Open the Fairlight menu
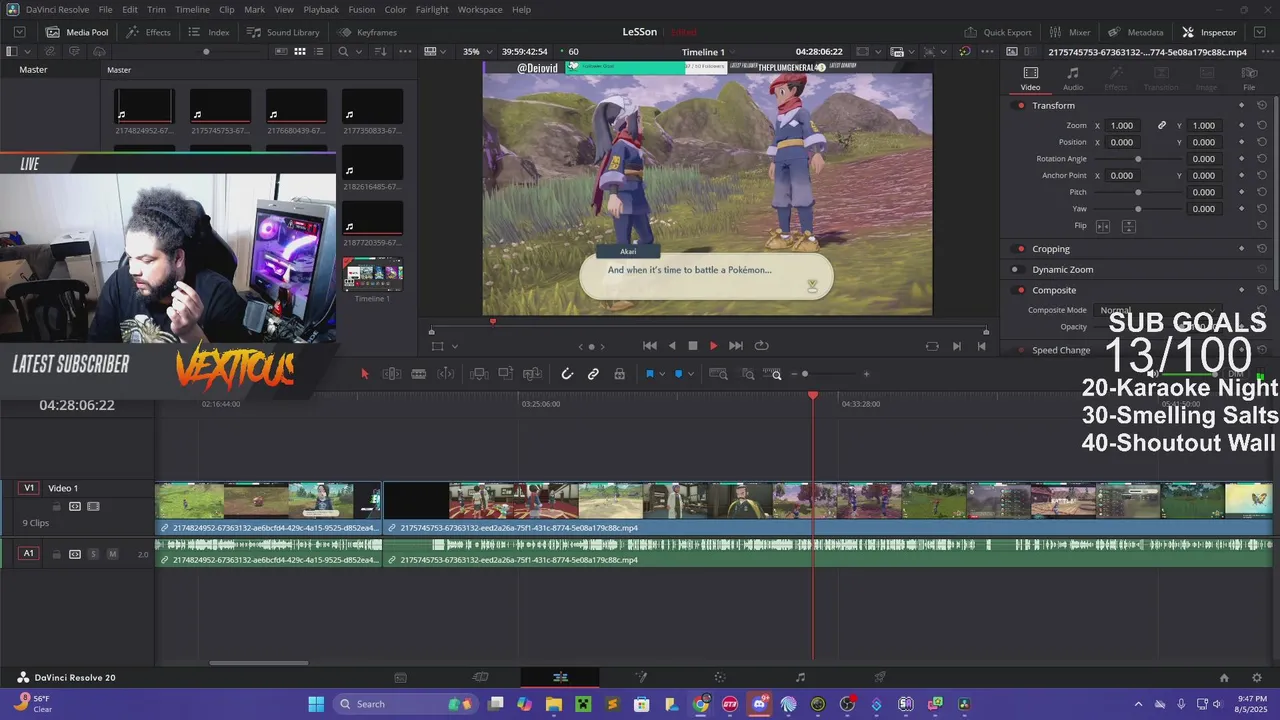Image resolution: width=1280 pixels, height=720 pixels. click(x=432, y=10)
